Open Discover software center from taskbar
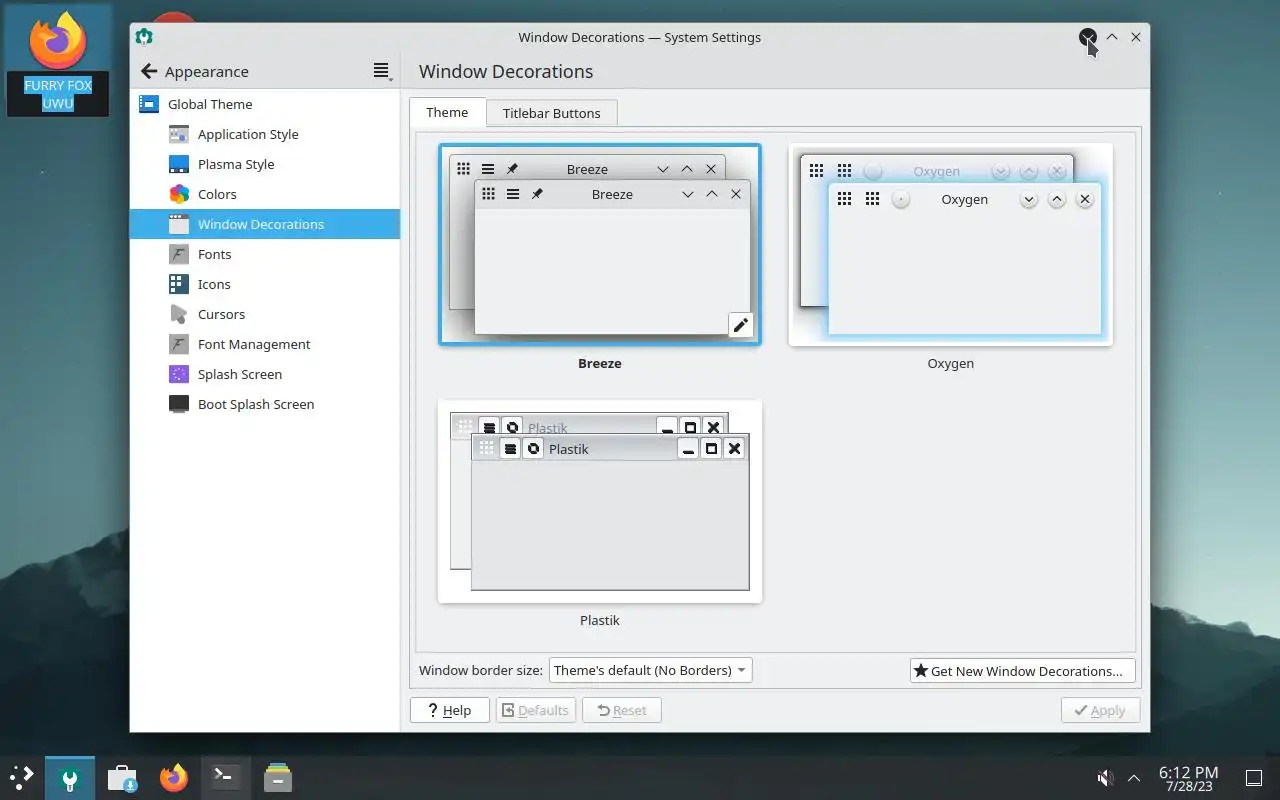Image resolution: width=1280 pixels, height=800 pixels. [122, 777]
